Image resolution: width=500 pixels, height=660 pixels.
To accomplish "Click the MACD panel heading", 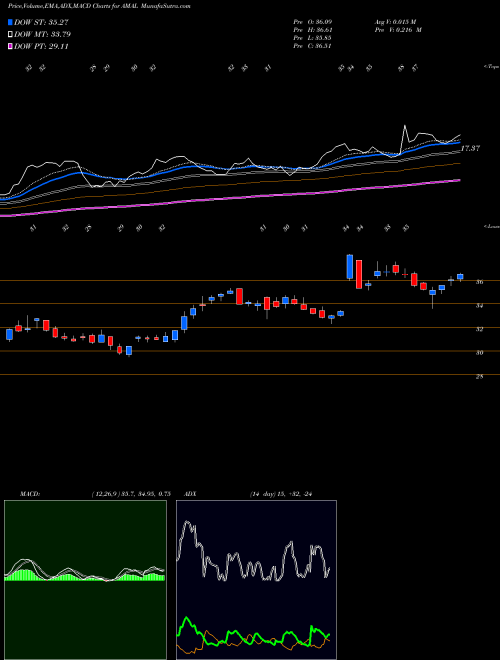I will [30, 494].
